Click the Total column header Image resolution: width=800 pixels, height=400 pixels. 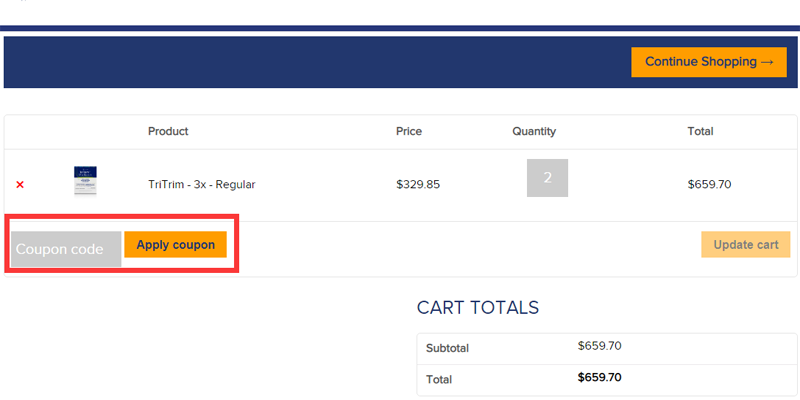[700, 131]
